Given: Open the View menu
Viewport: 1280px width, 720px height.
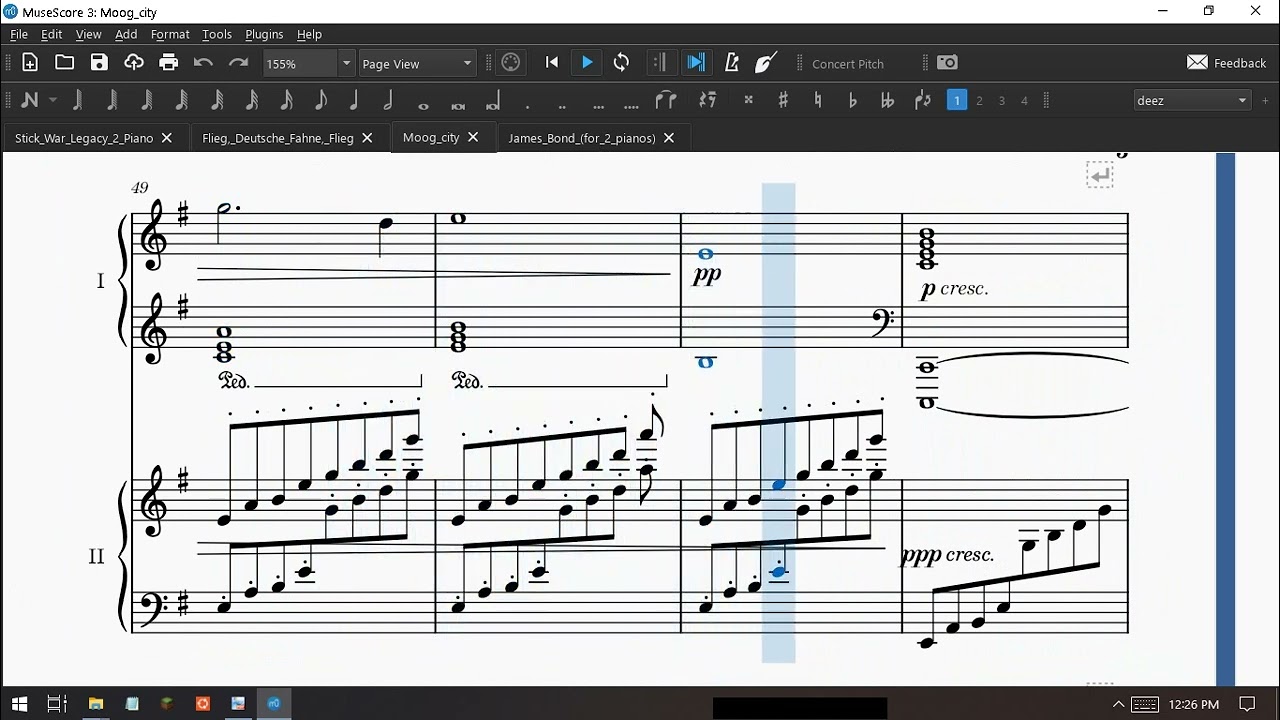Looking at the screenshot, I should coord(89,34).
